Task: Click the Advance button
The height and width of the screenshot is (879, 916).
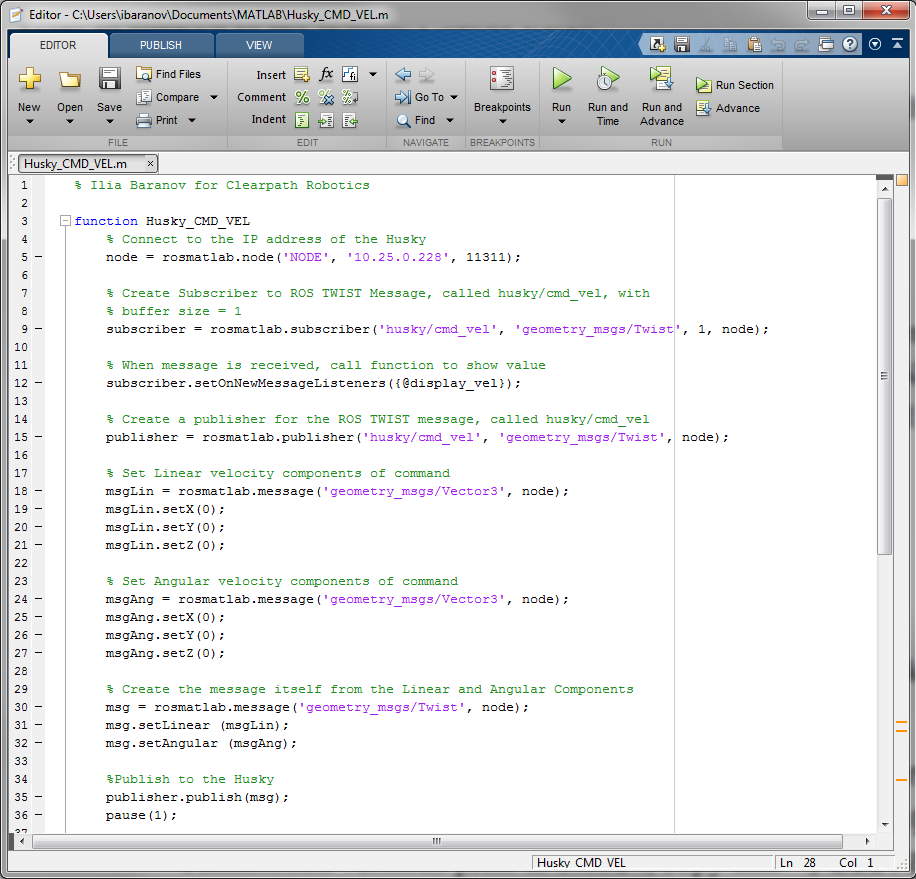Action: [728, 108]
